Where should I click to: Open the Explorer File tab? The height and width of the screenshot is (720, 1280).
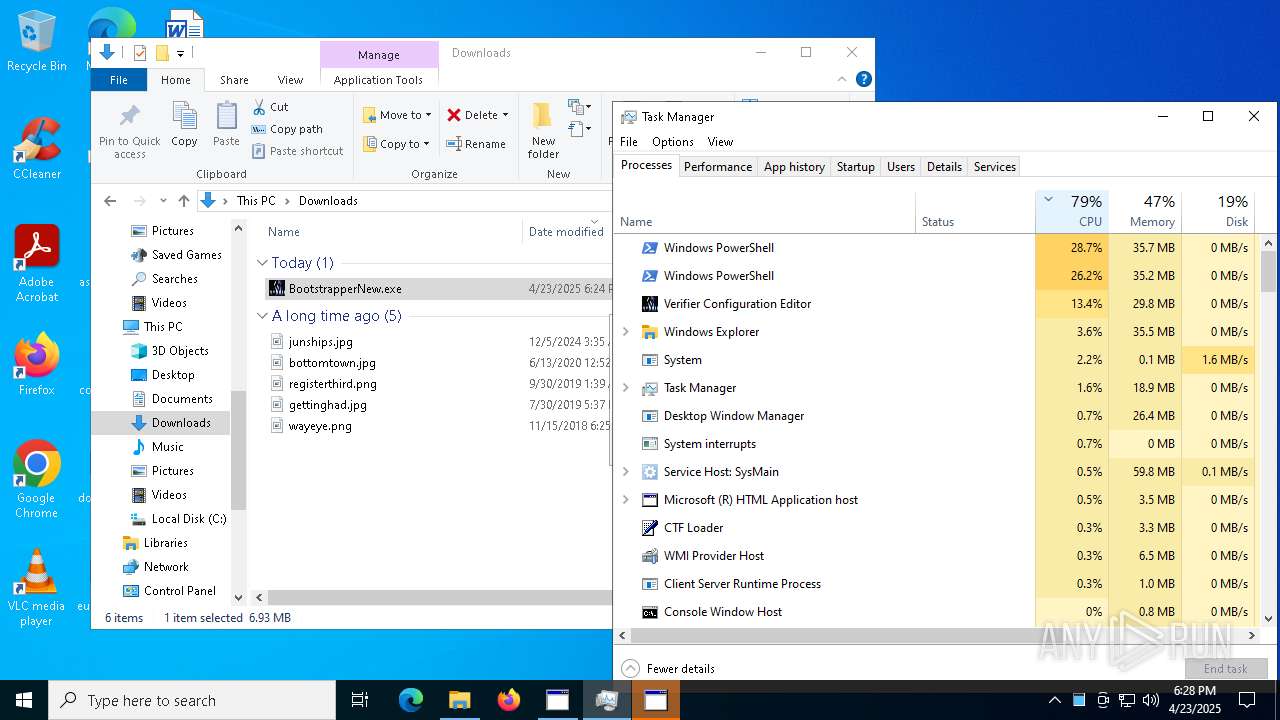point(119,80)
